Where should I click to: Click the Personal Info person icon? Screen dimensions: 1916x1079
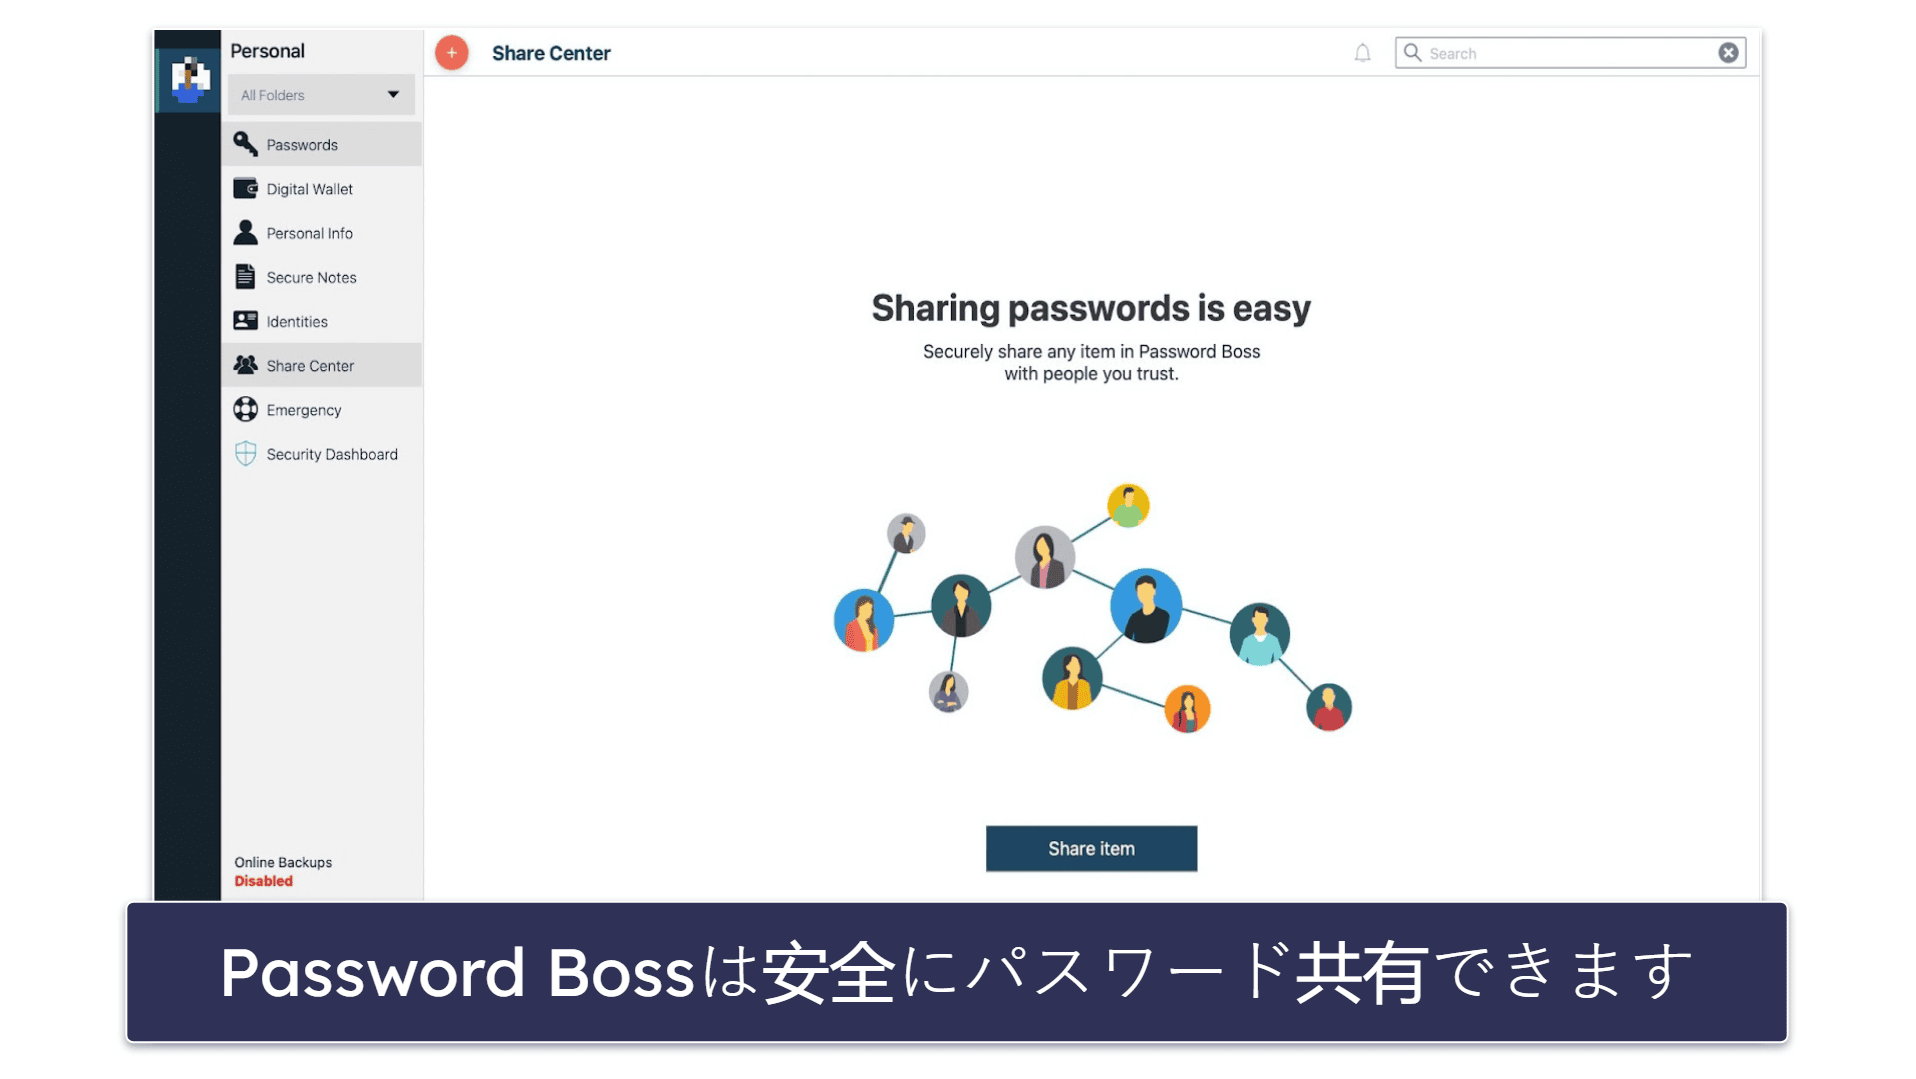point(245,232)
